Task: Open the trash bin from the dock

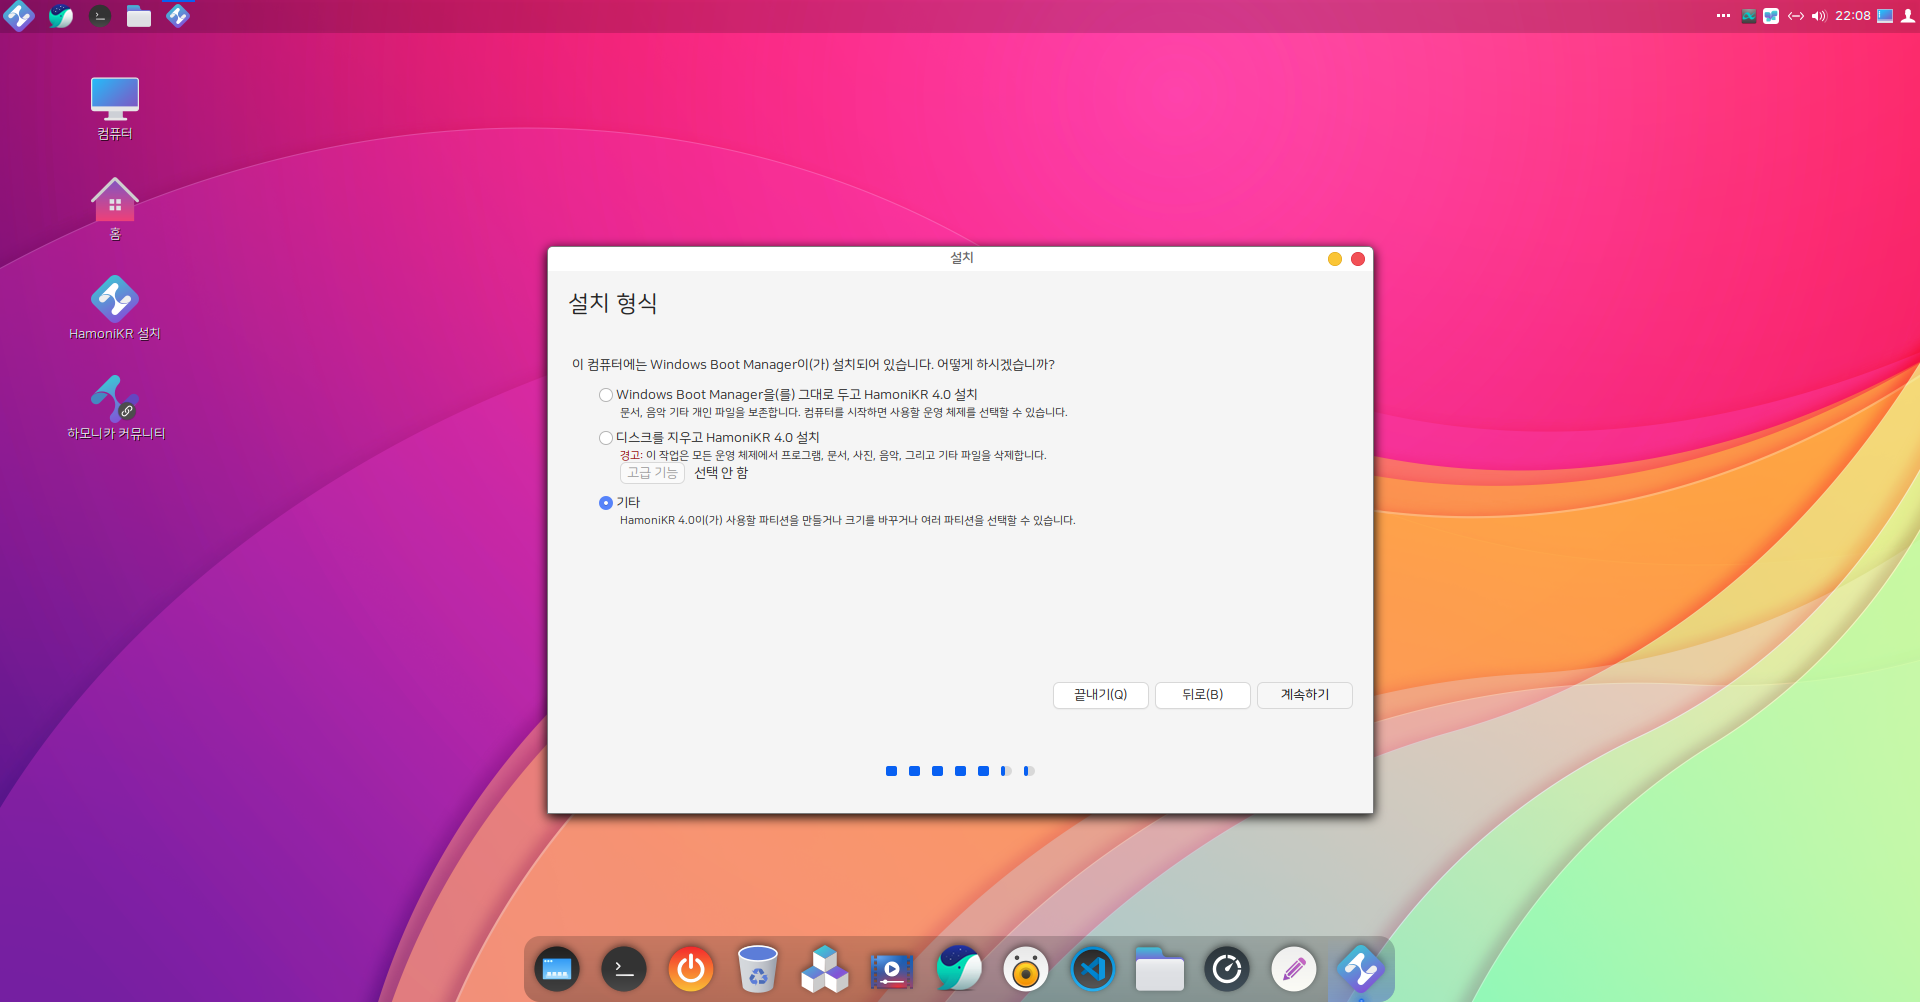Action: [x=758, y=969]
